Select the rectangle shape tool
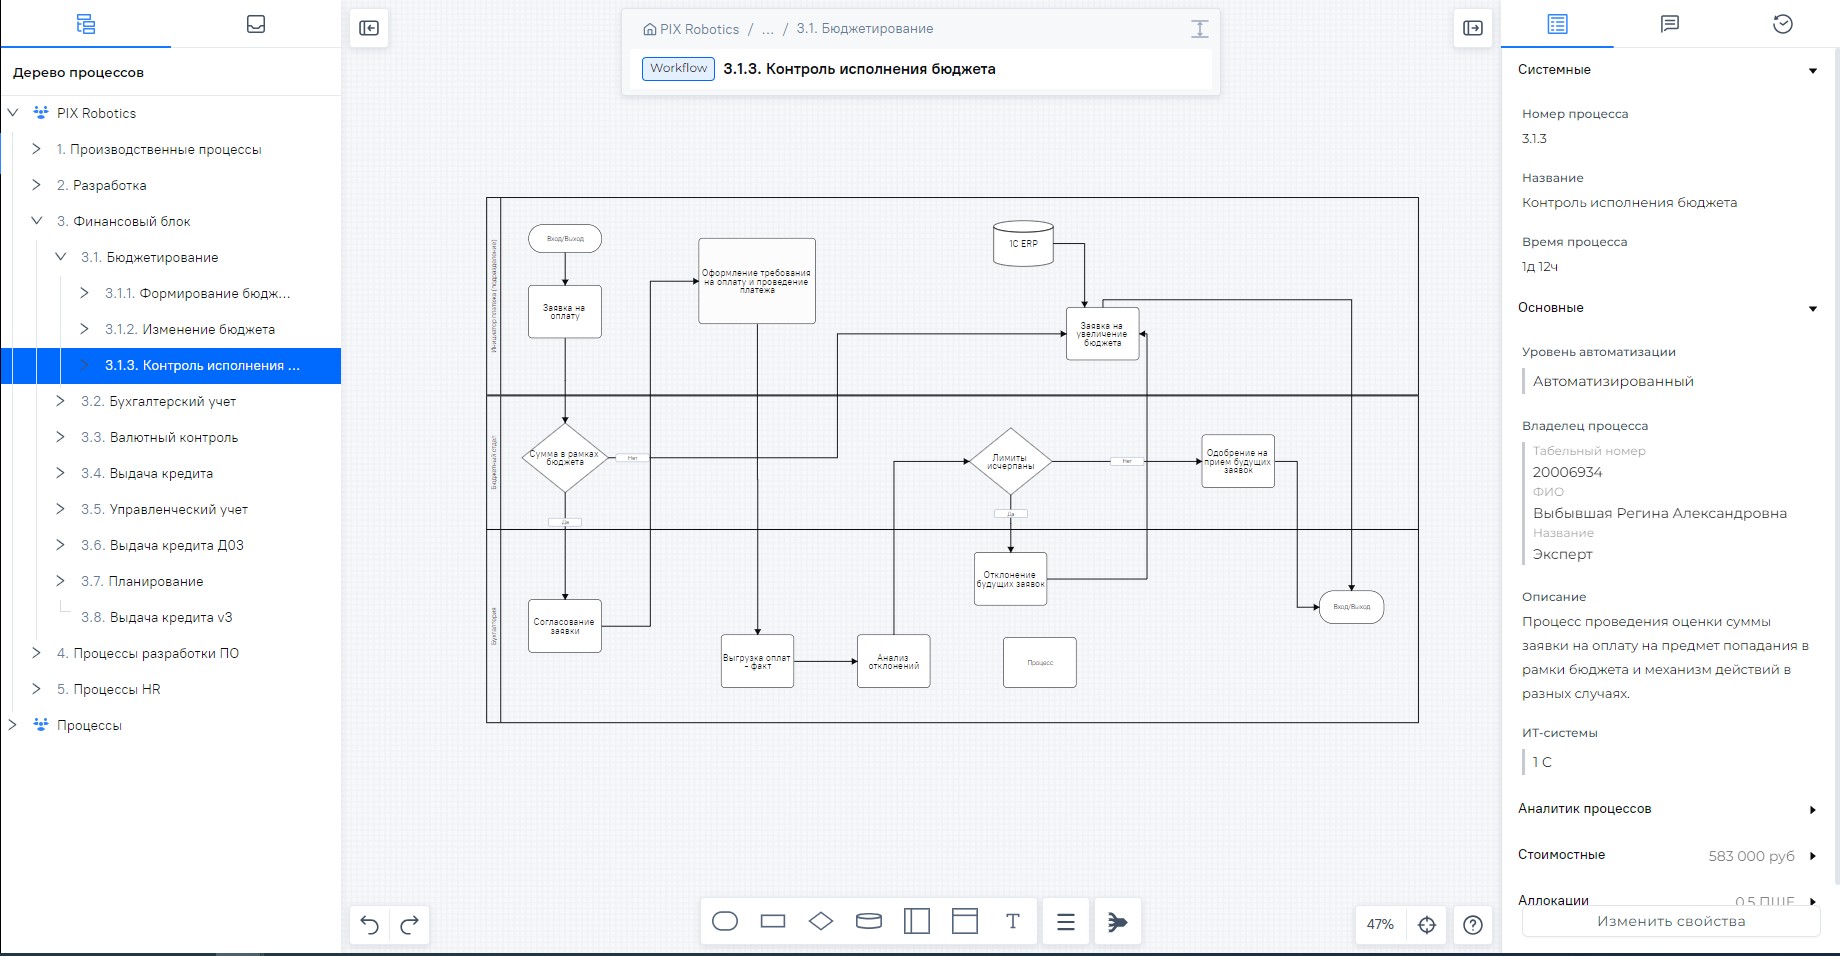Screen dimensions: 1840x956 pos(773,921)
